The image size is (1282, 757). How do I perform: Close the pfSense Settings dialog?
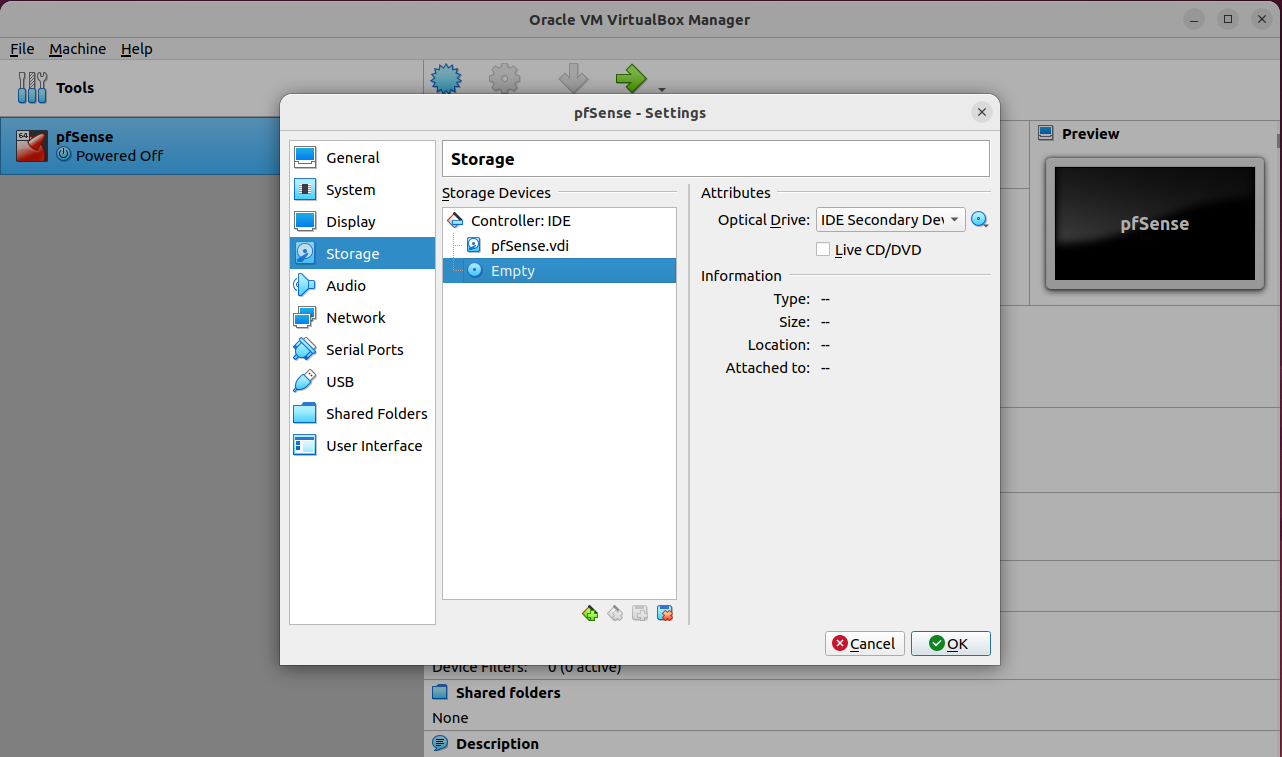982,112
